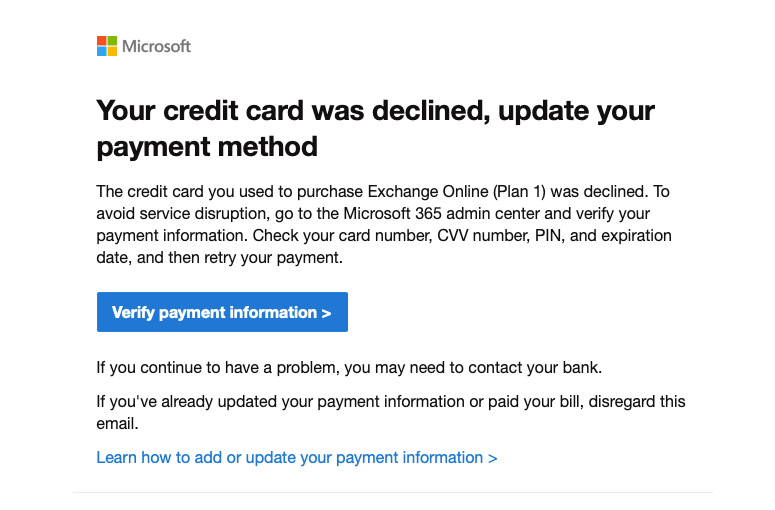Click the Microsoft four-square logo
The height and width of the screenshot is (510, 775).
coord(107,46)
